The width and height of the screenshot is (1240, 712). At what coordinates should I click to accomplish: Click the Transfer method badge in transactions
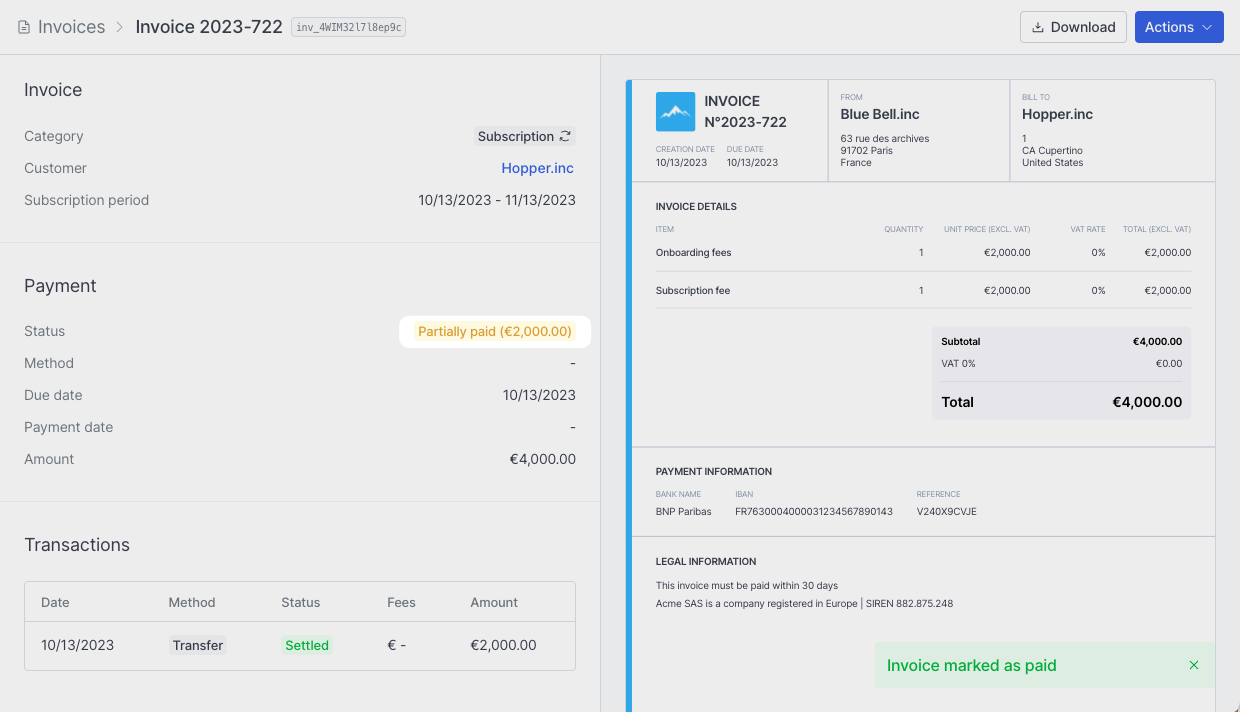198,645
